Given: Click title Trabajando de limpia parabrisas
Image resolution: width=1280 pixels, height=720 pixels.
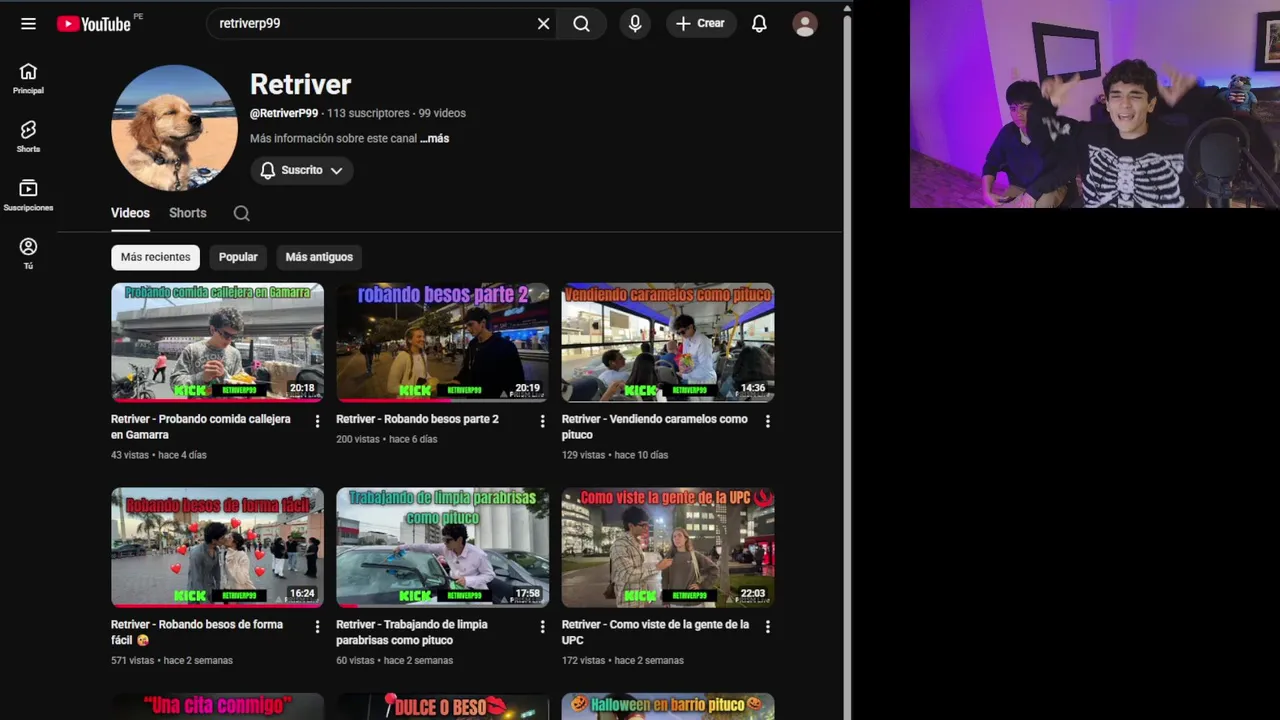Looking at the screenshot, I should click(x=412, y=632).
